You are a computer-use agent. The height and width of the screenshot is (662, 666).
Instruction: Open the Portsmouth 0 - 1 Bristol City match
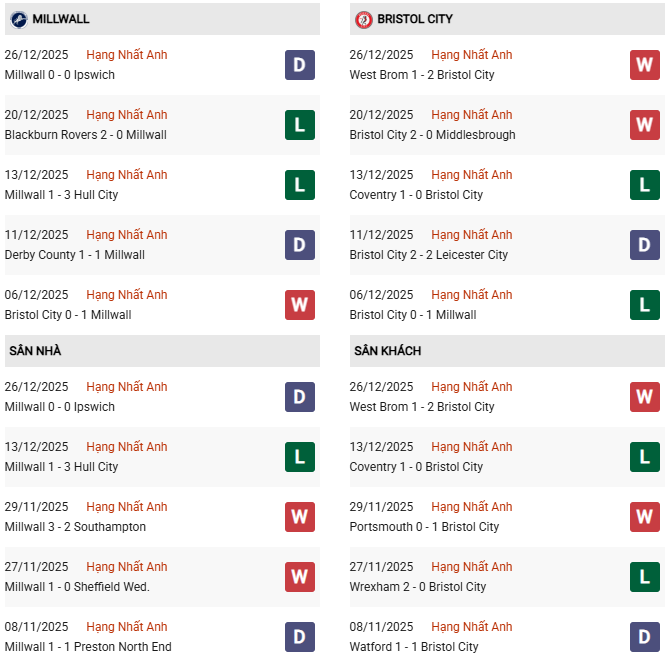[x=424, y=527]
